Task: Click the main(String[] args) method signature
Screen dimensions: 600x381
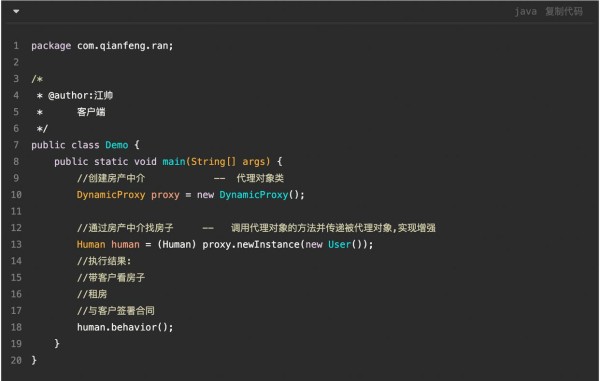Action: [216, 161]
